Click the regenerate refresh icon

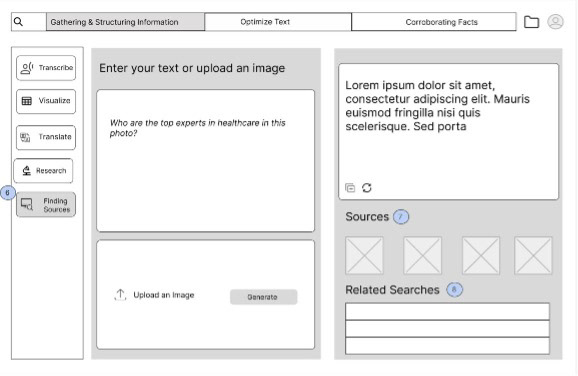tap(366, 188)
